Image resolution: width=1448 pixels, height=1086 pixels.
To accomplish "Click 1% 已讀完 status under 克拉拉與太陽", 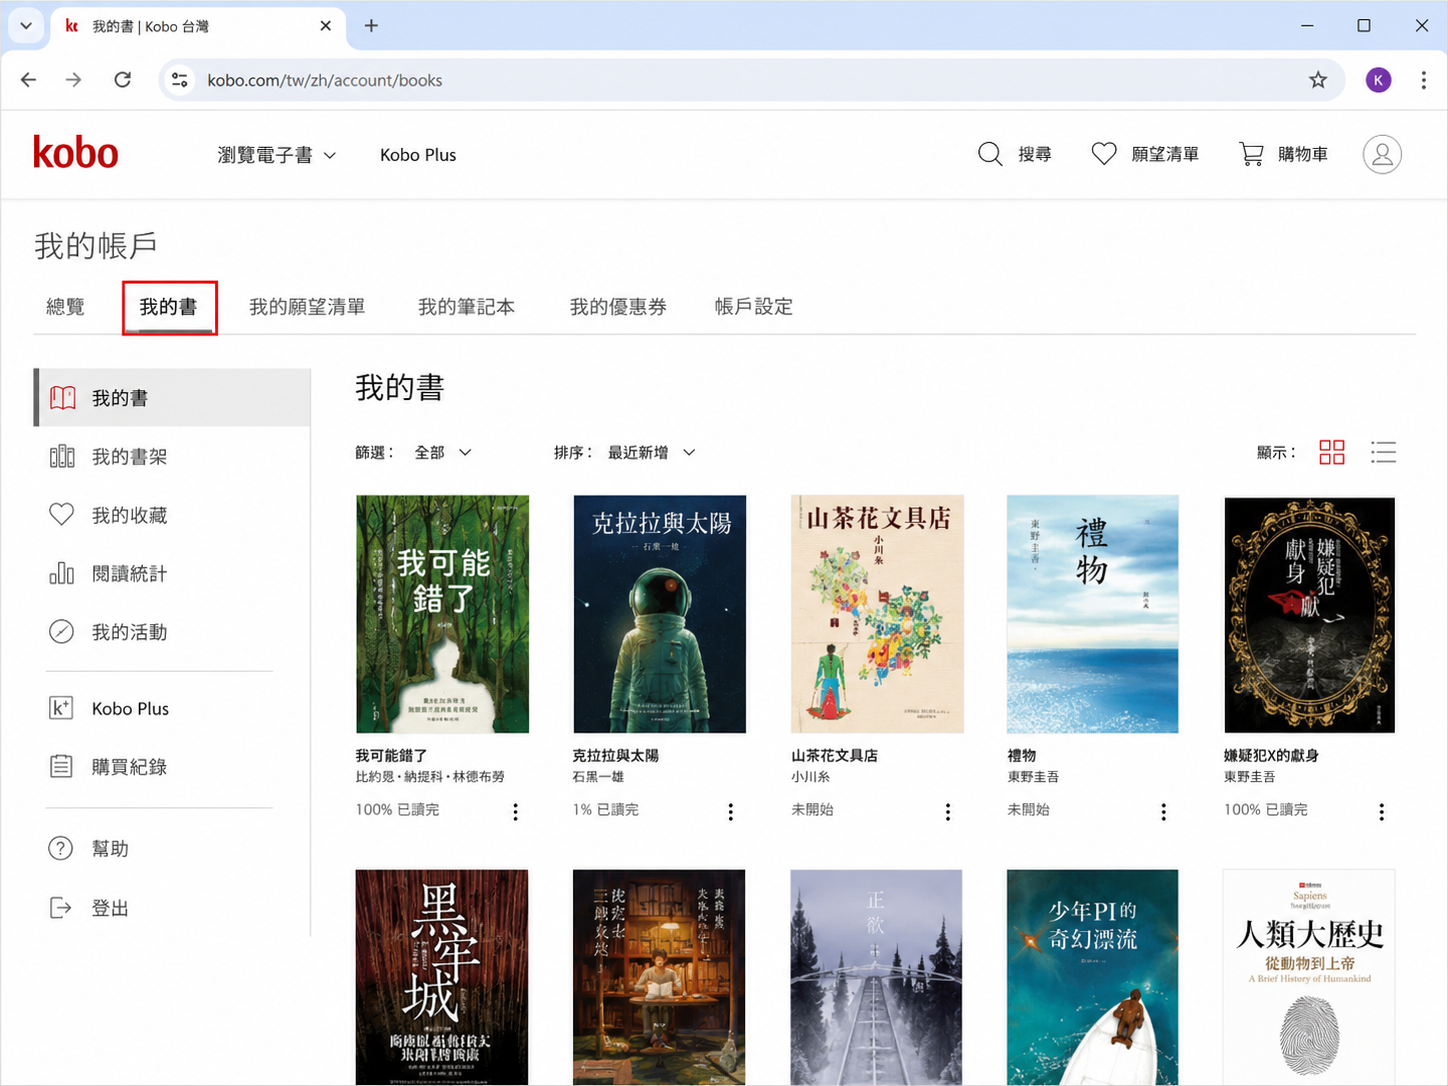I will (606, 810).
